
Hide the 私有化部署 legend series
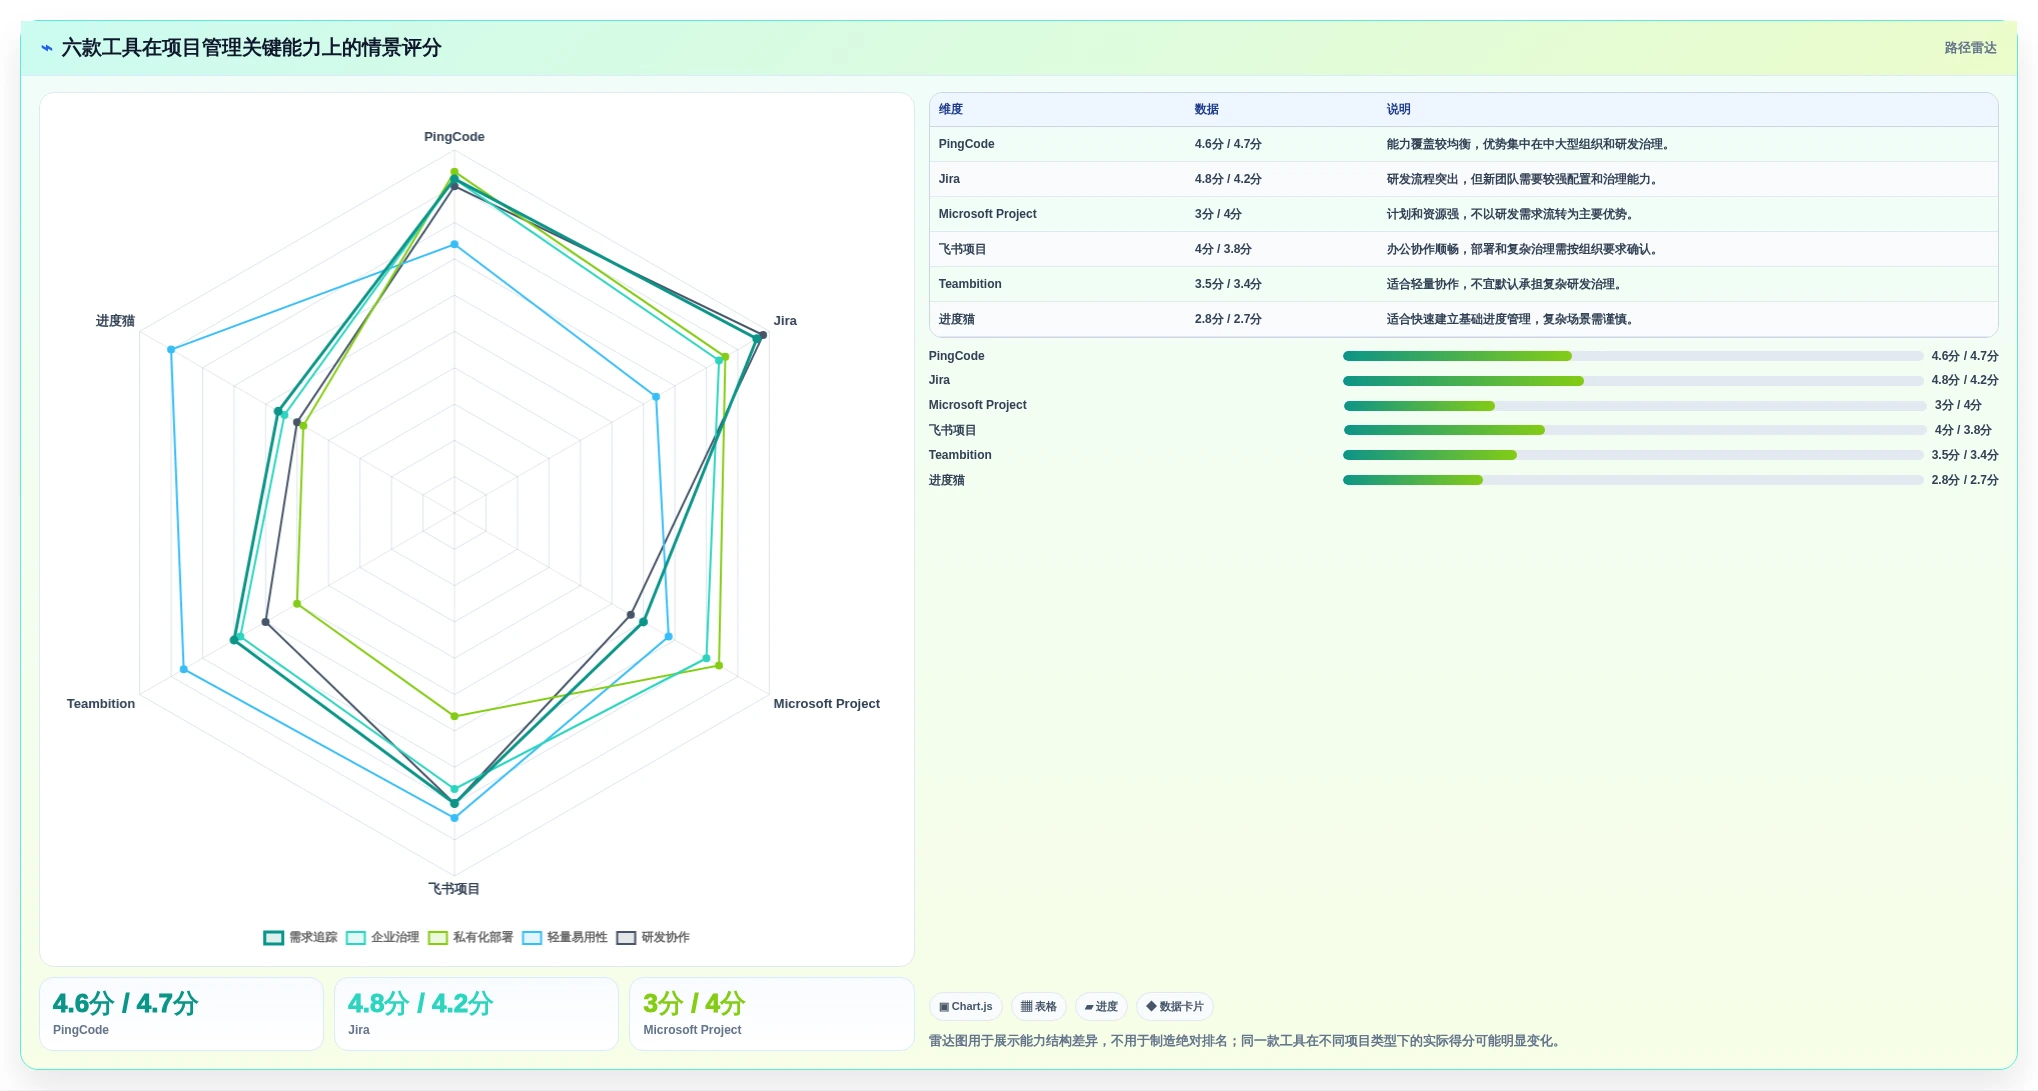(x=470, y=937)
